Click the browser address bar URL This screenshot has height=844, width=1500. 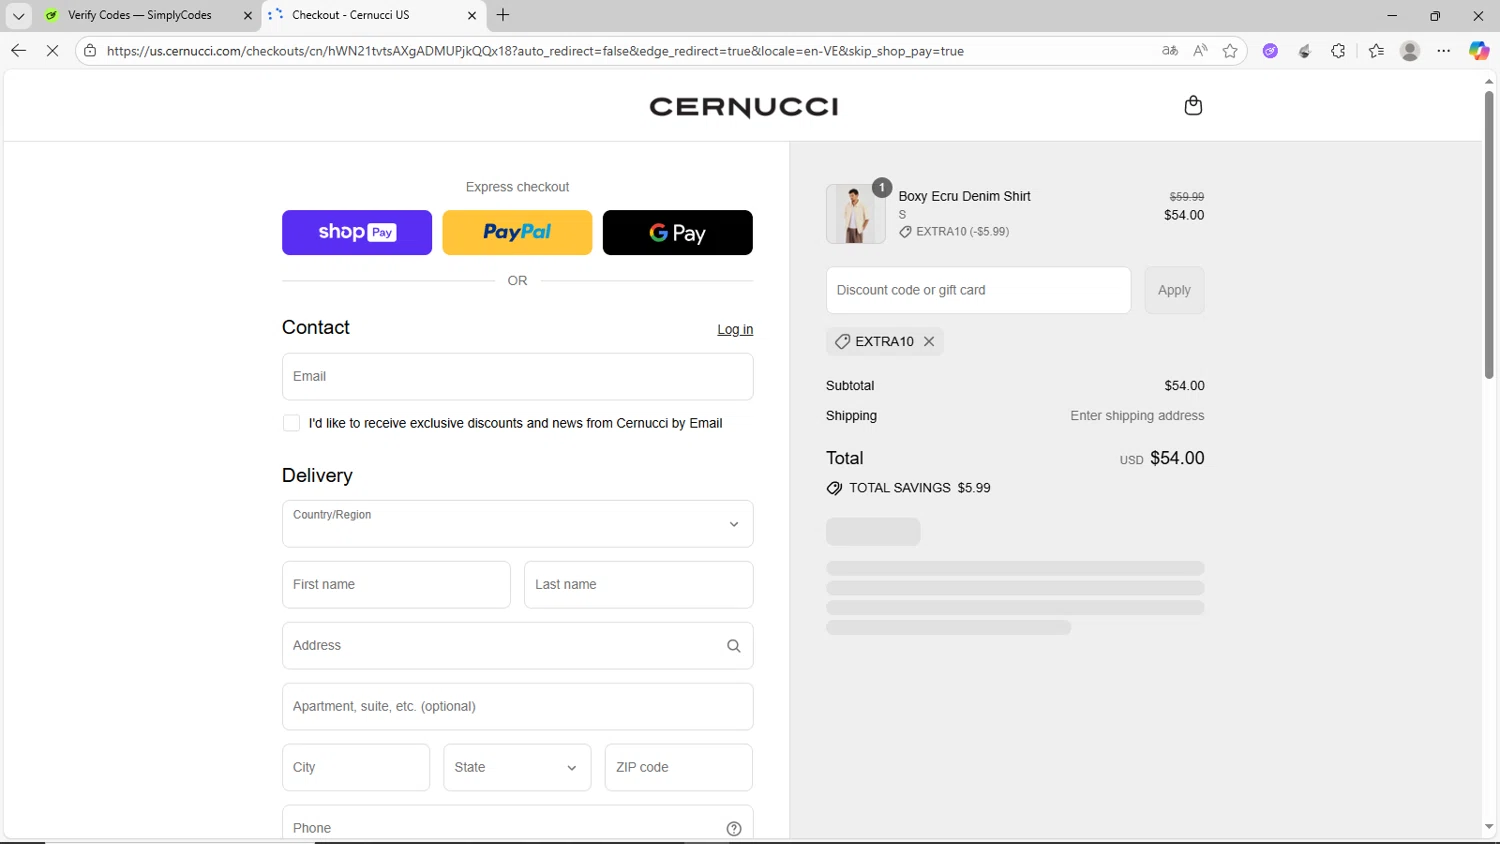coord(535,51)
